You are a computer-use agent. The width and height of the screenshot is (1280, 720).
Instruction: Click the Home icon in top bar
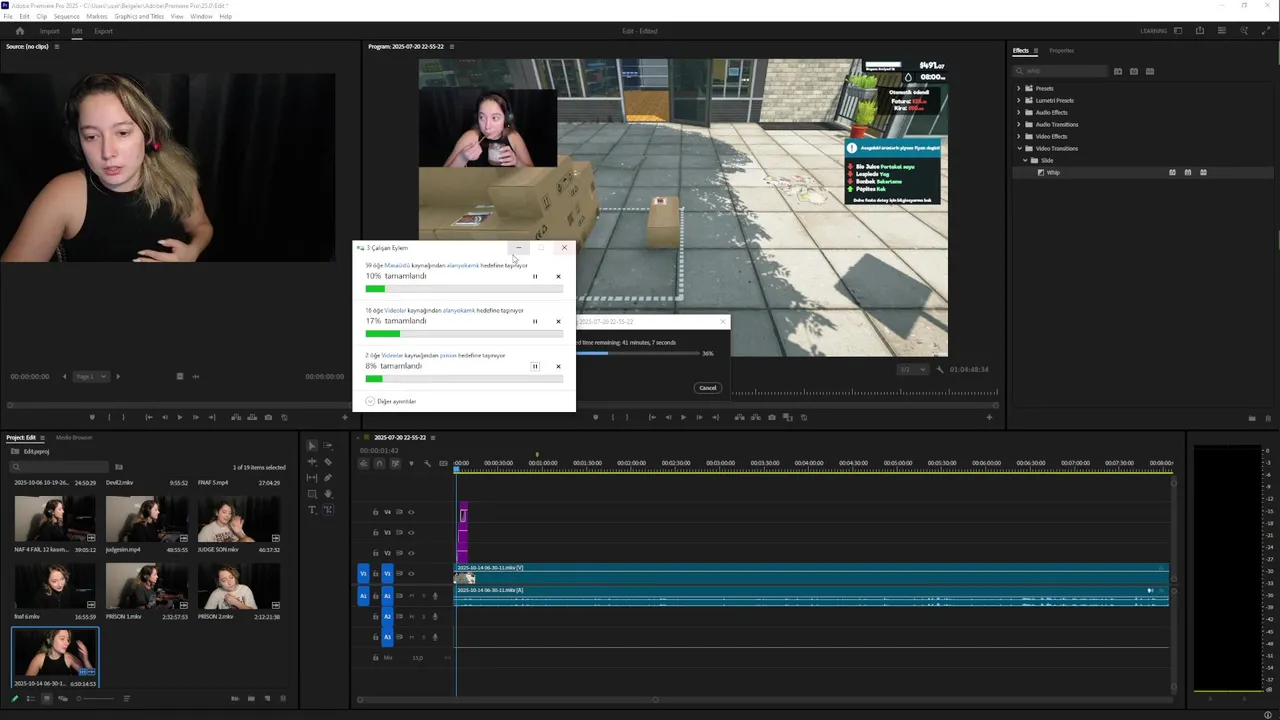coord(19,31)
